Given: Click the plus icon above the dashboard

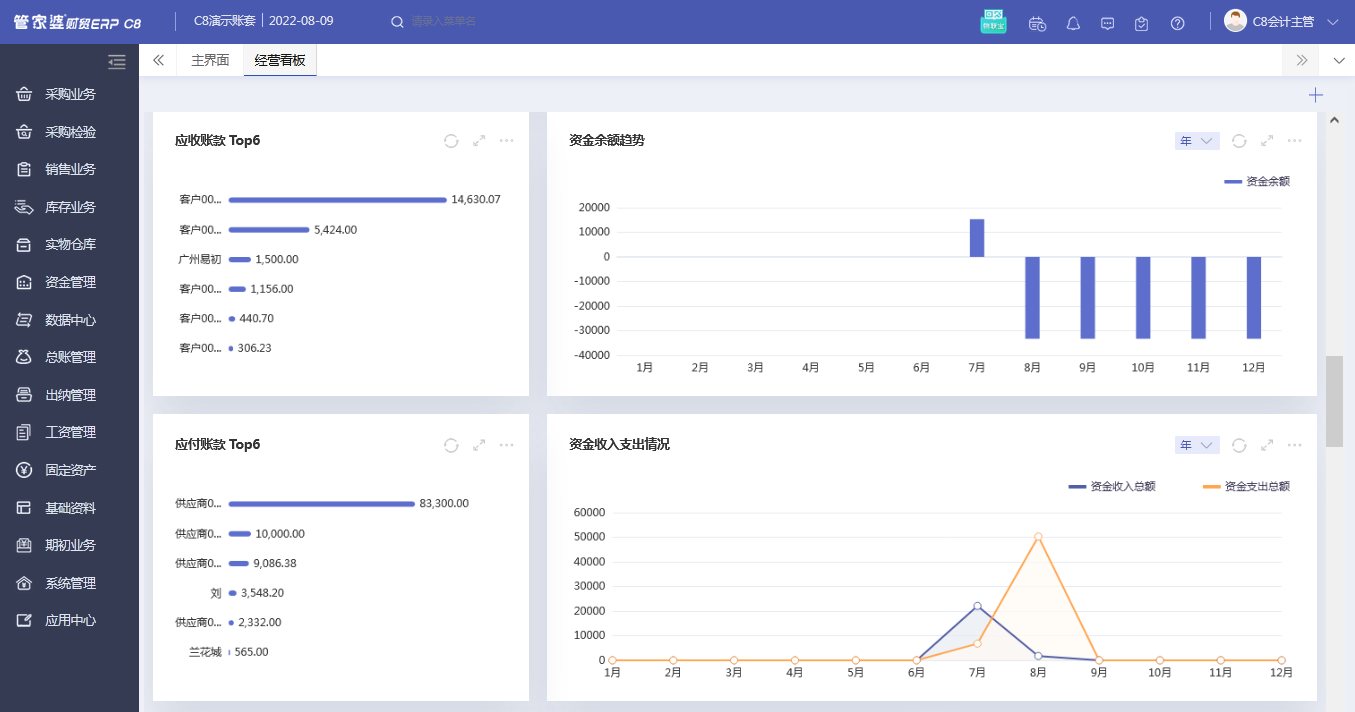Looking at the screenshot, I should point(1315,95).
